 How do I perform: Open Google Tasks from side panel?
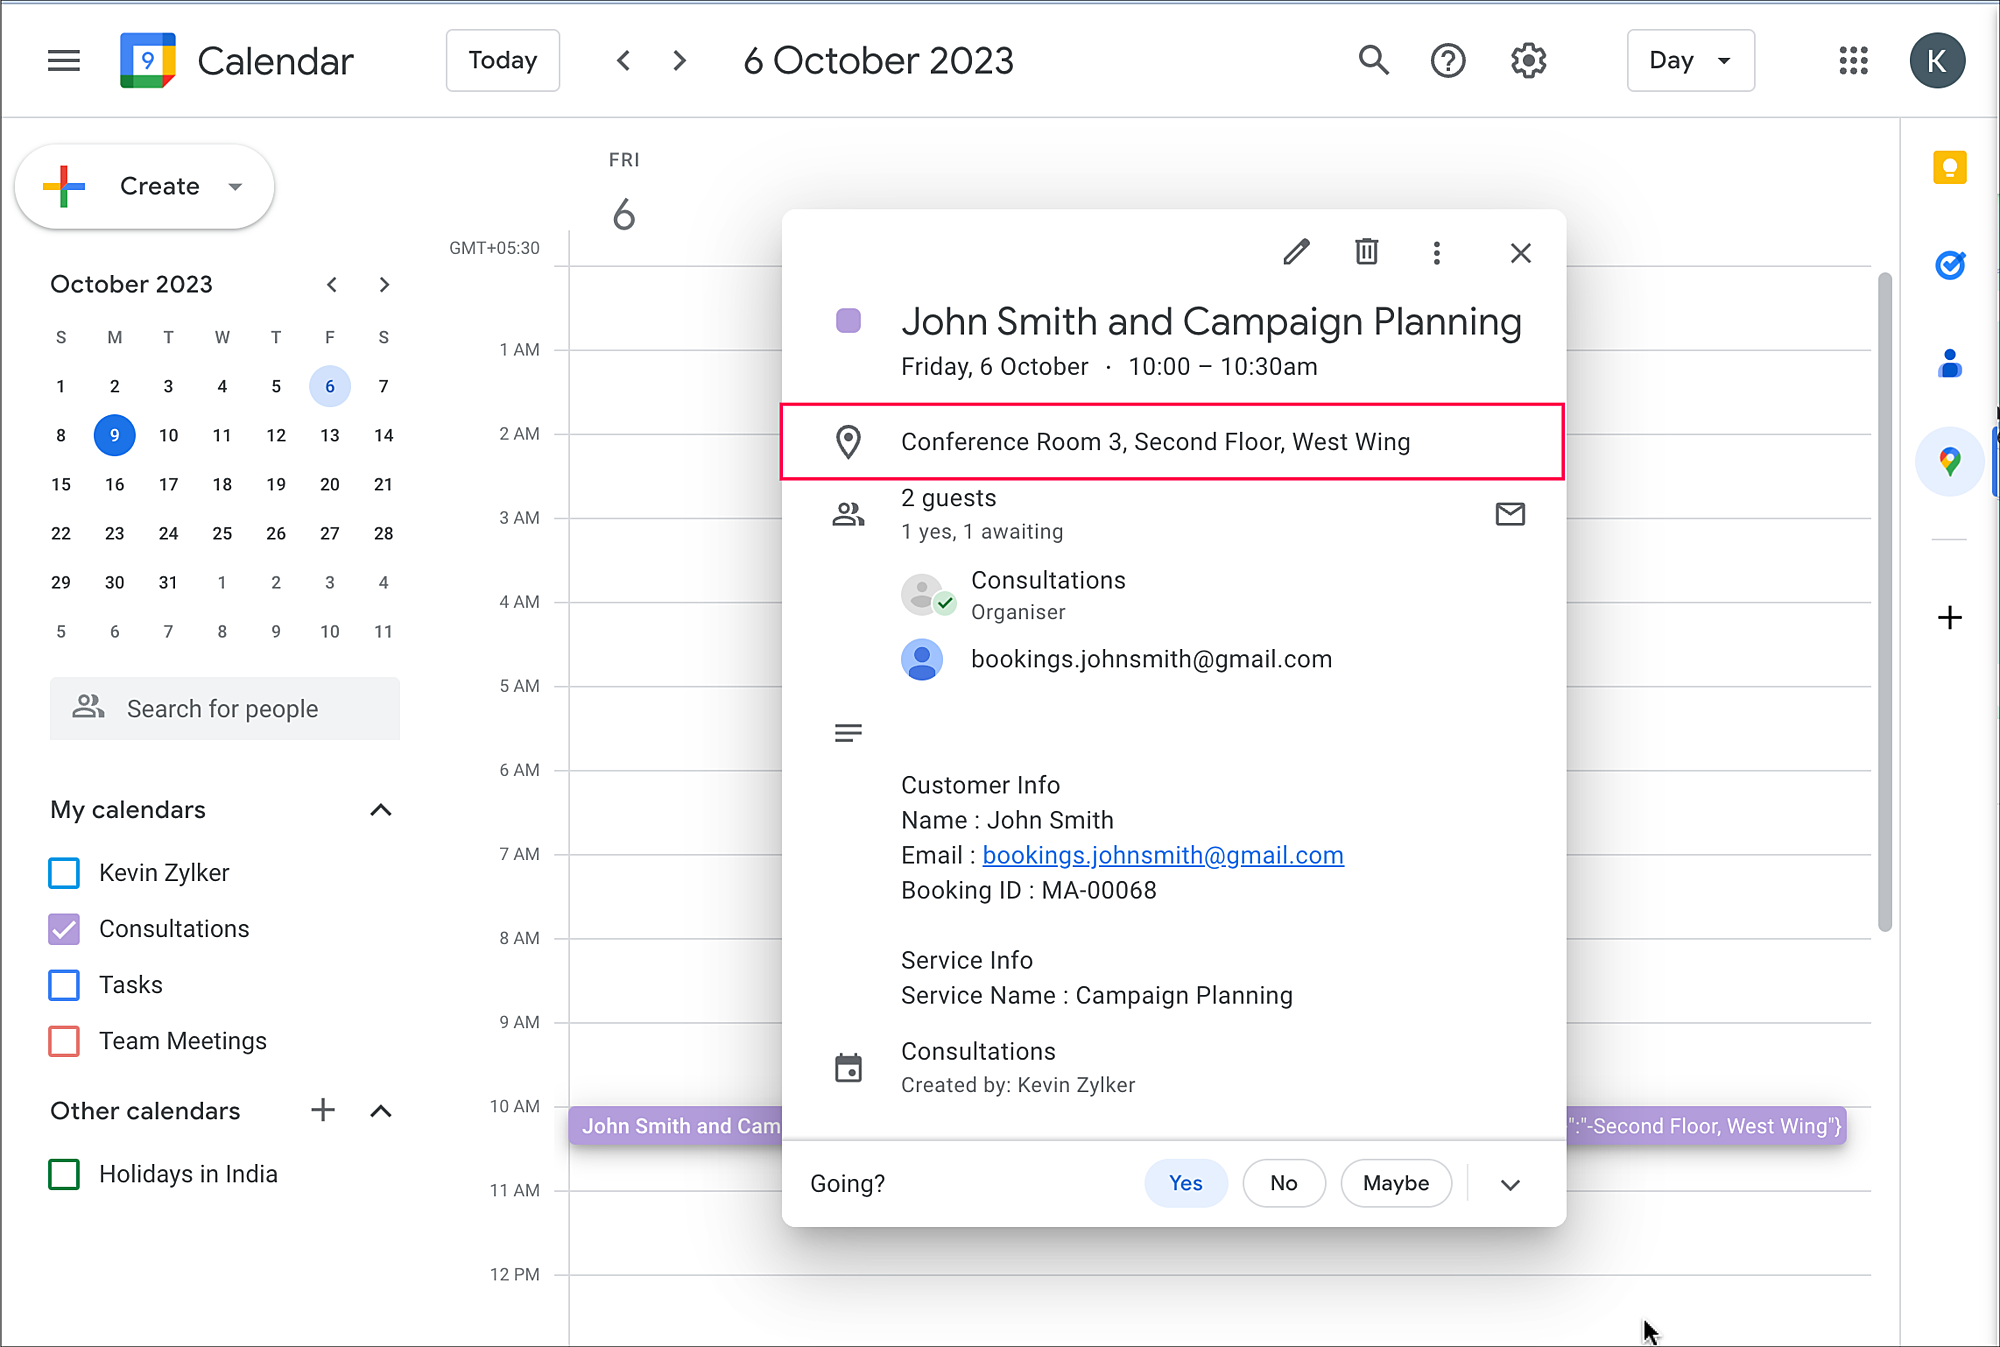[x=1949, y=265]
